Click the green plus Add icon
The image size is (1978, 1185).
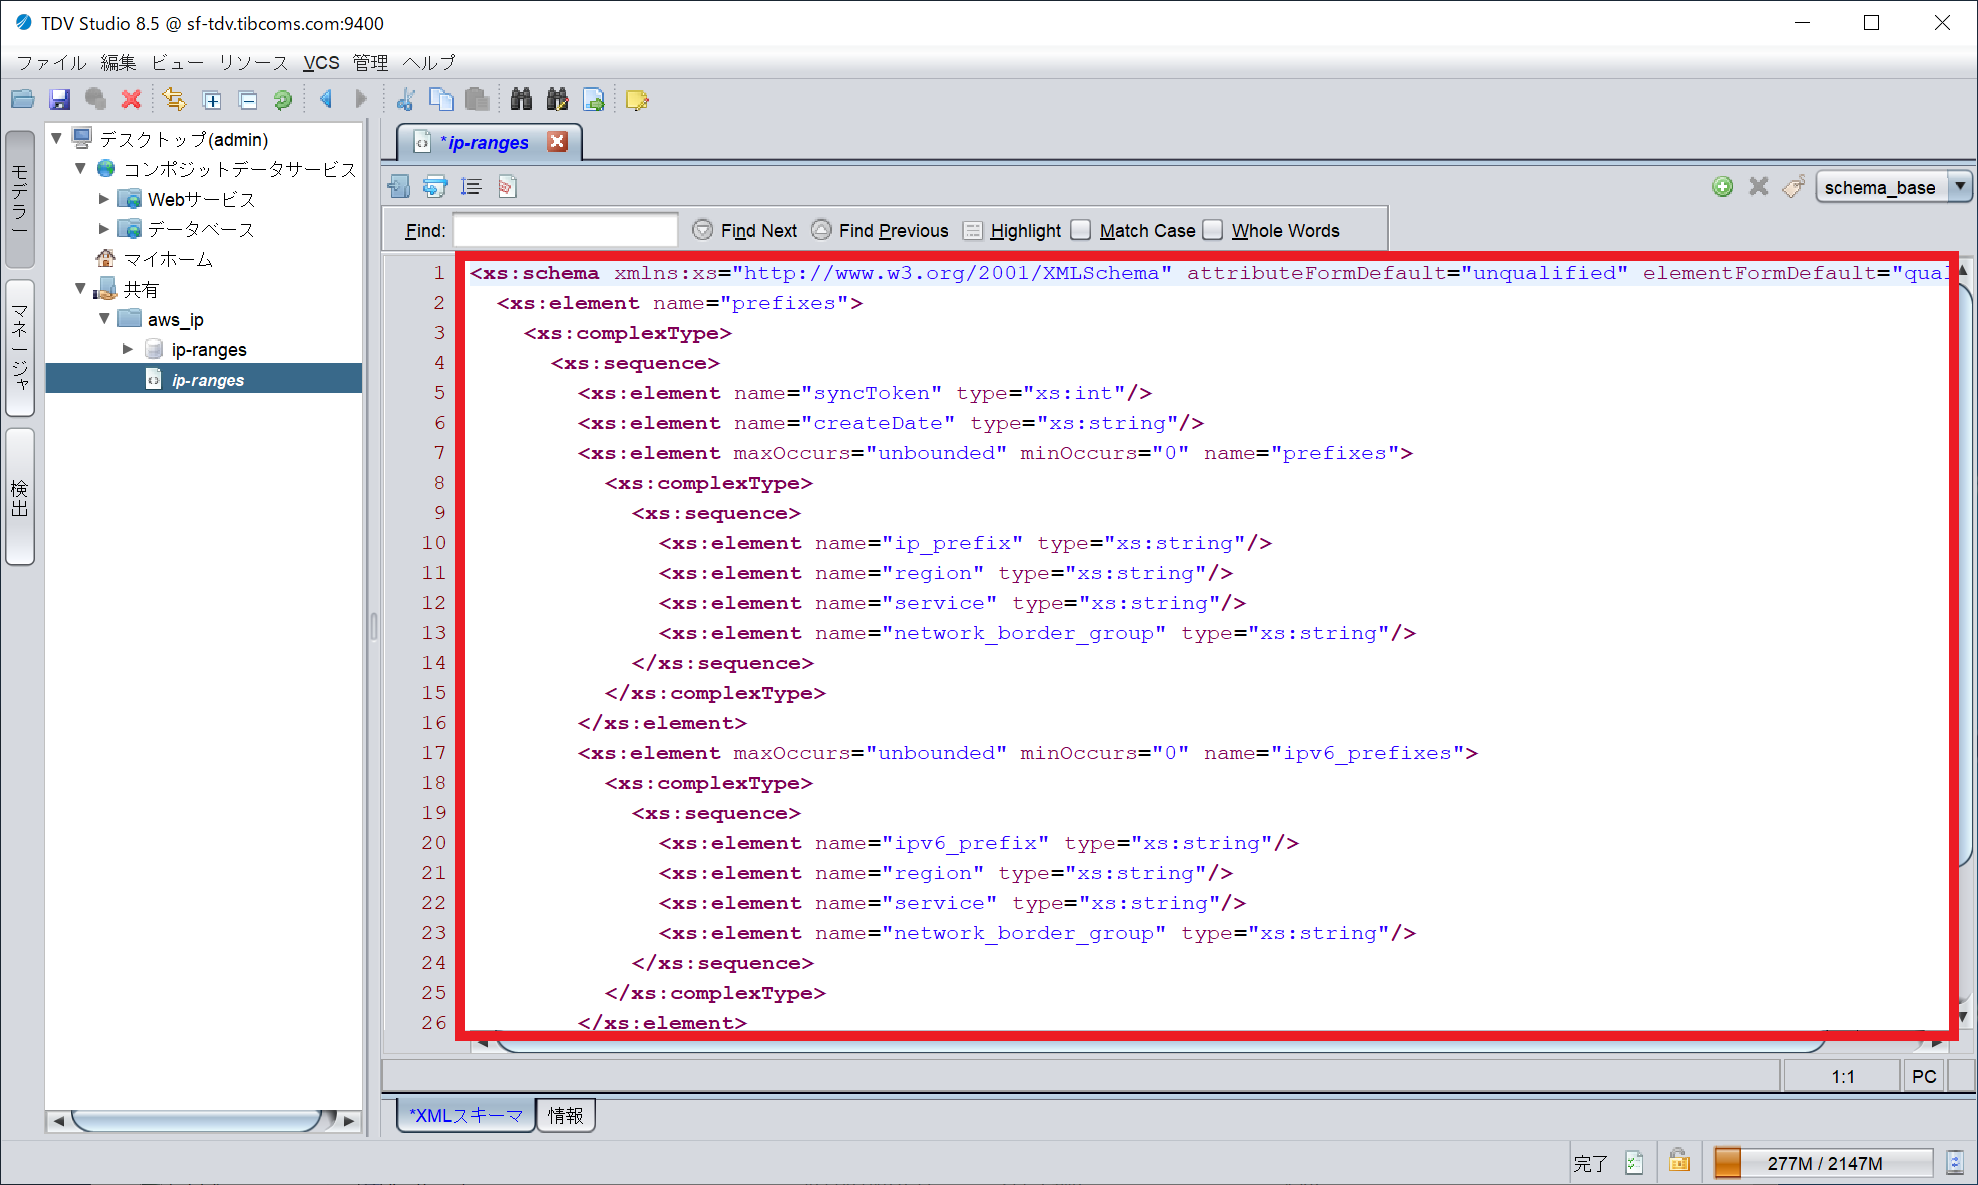pos(1722,186)
